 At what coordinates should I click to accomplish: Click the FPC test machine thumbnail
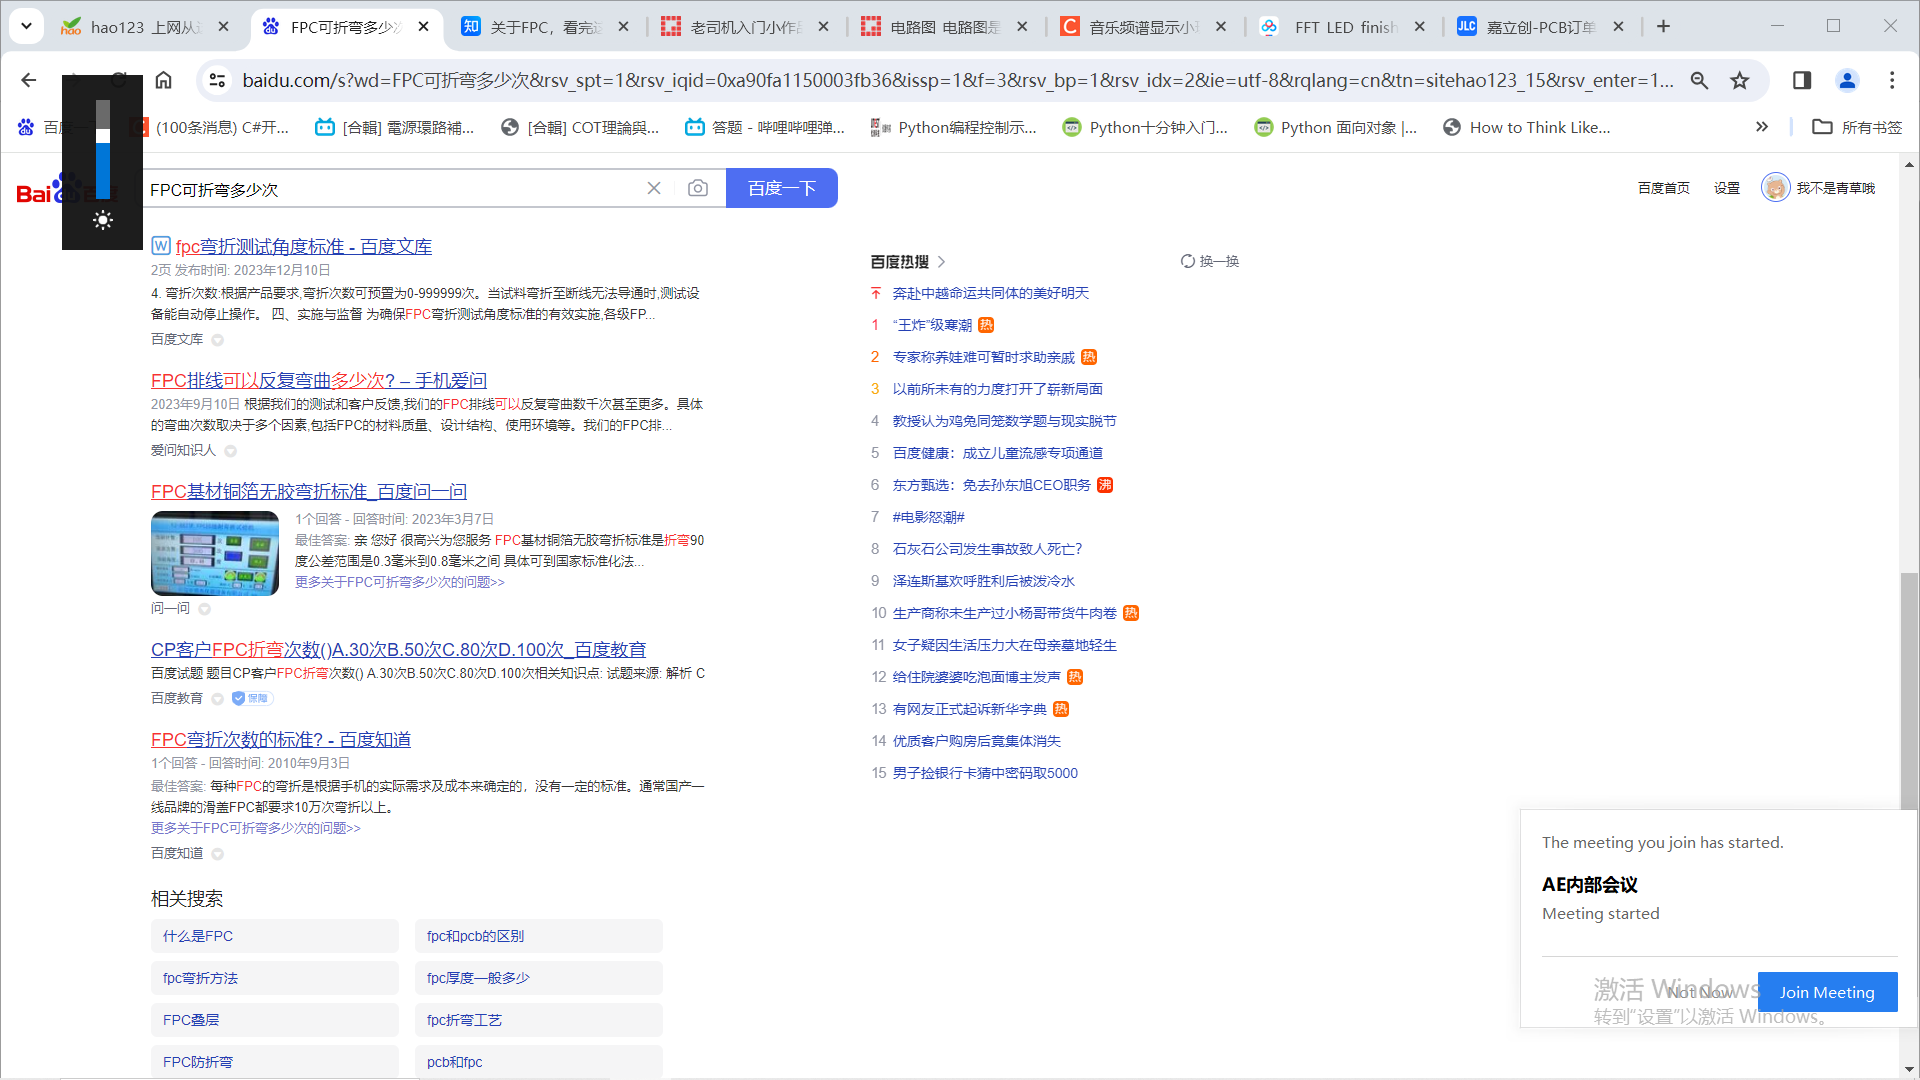tap(215, 553)
